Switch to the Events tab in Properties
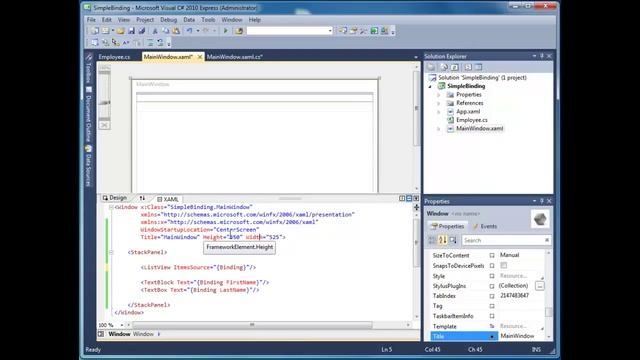 coord(484,226)
